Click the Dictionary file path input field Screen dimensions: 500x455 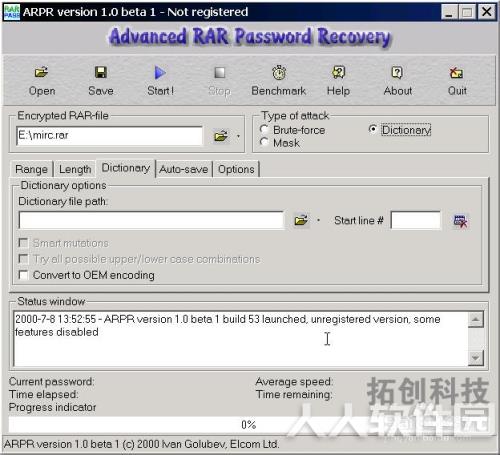coord(151,220)
